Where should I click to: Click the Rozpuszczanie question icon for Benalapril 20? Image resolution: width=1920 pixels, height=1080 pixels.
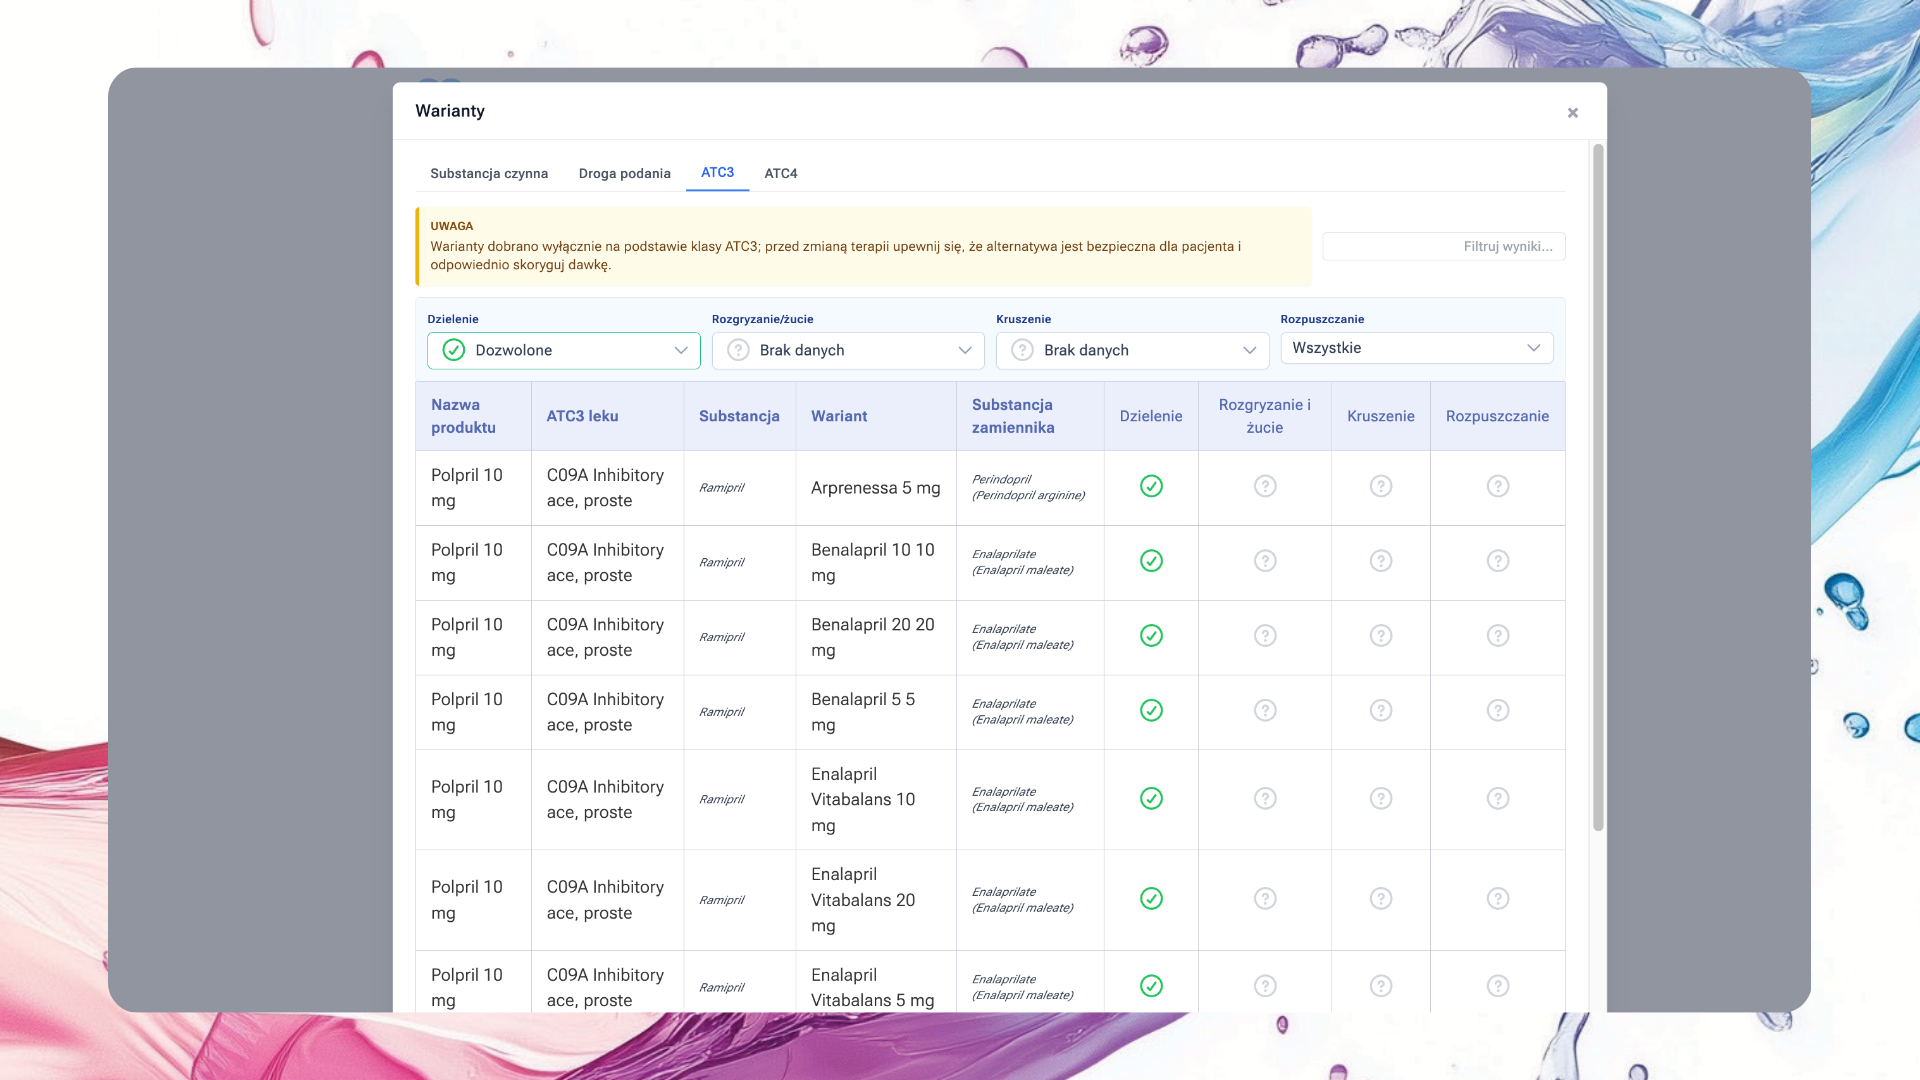[1497, 636]
